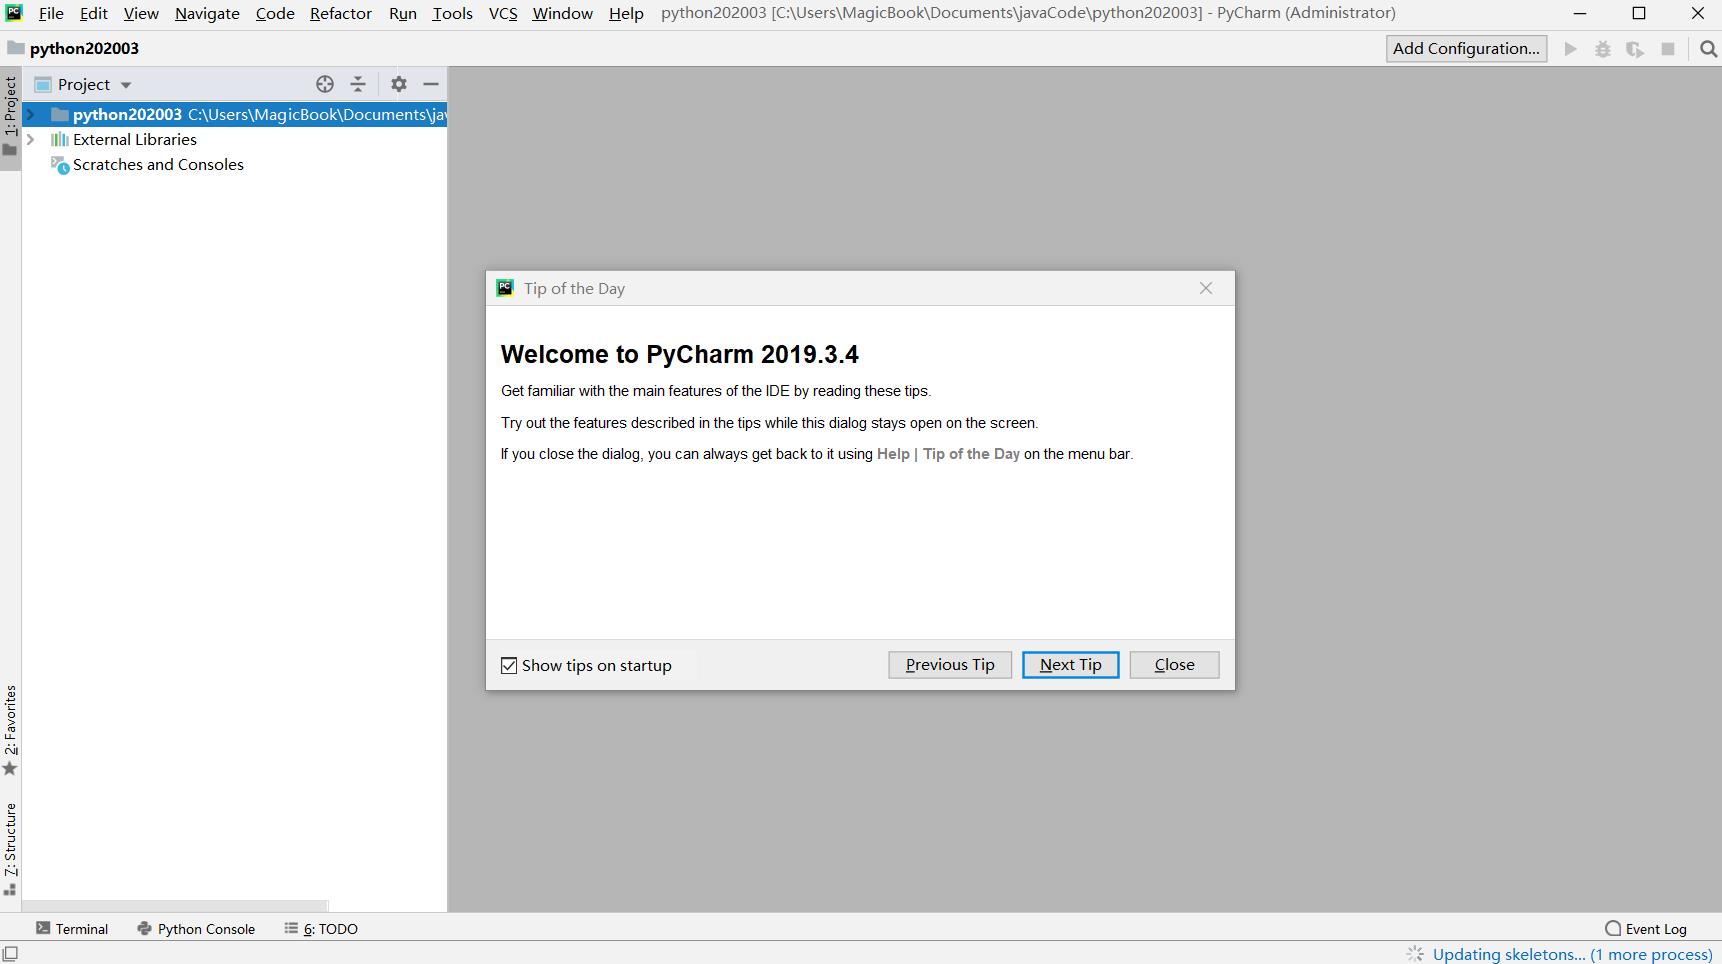Image resolution: width=1722 pixels, height=964 pixels.
Task: Click the External Libraries icon
Action: 60,139
